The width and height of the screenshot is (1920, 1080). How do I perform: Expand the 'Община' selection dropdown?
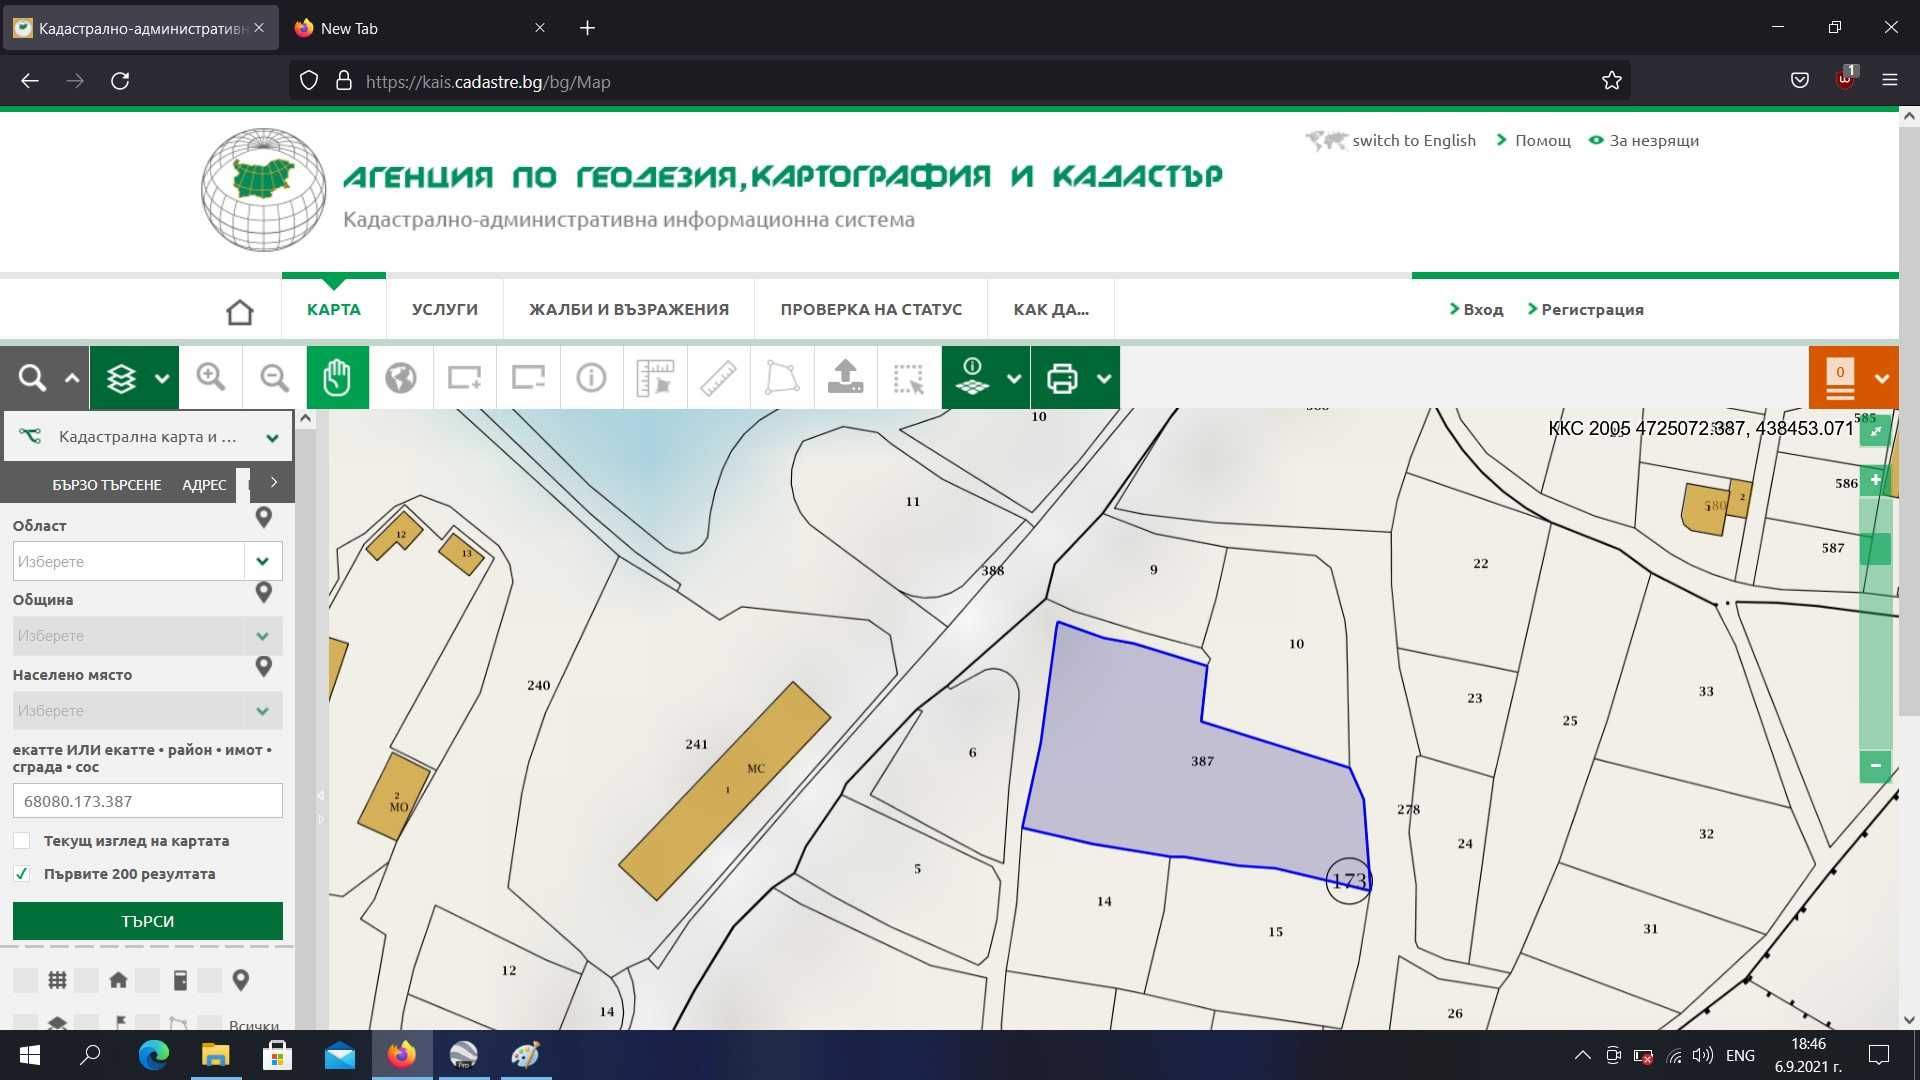click(x=263, y=636)
